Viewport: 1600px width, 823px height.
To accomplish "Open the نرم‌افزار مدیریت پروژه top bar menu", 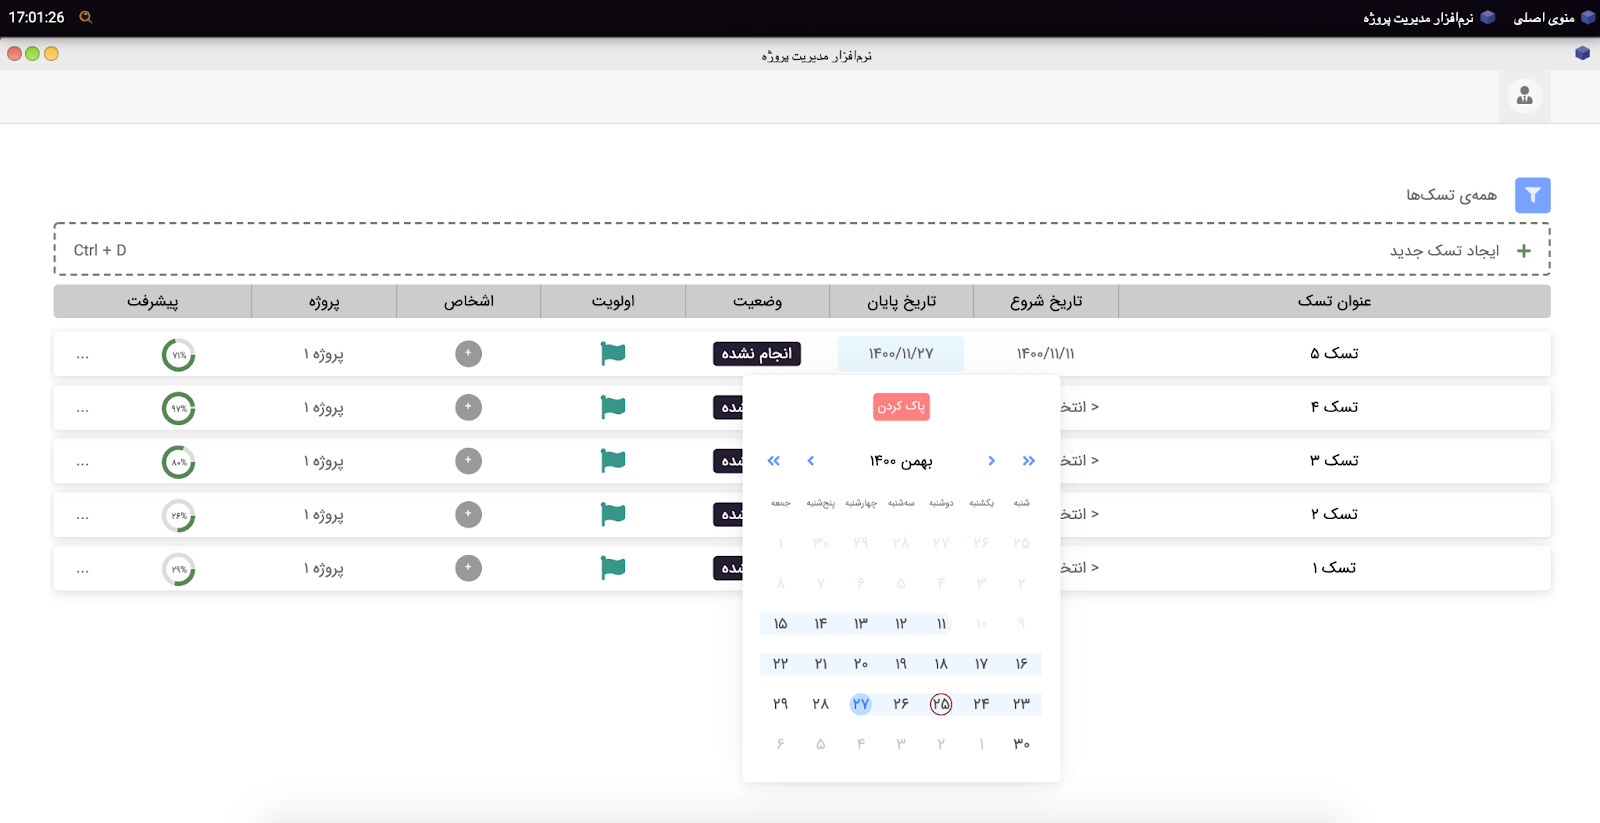I will 1429,18.
